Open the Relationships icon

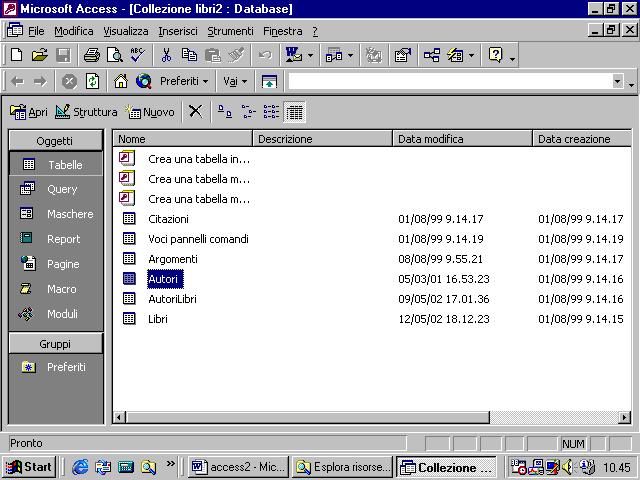pyautogui.click(x=431, y=55)
